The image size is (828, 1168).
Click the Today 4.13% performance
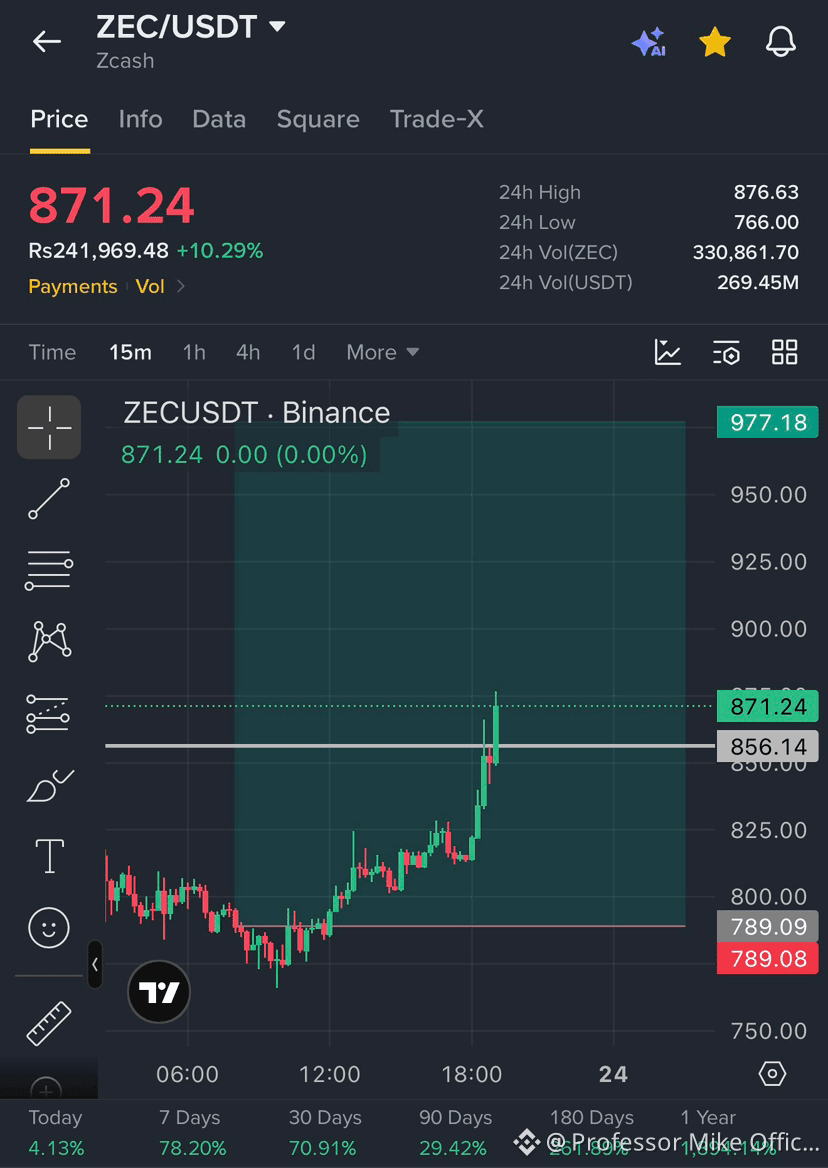[56, 1132]
